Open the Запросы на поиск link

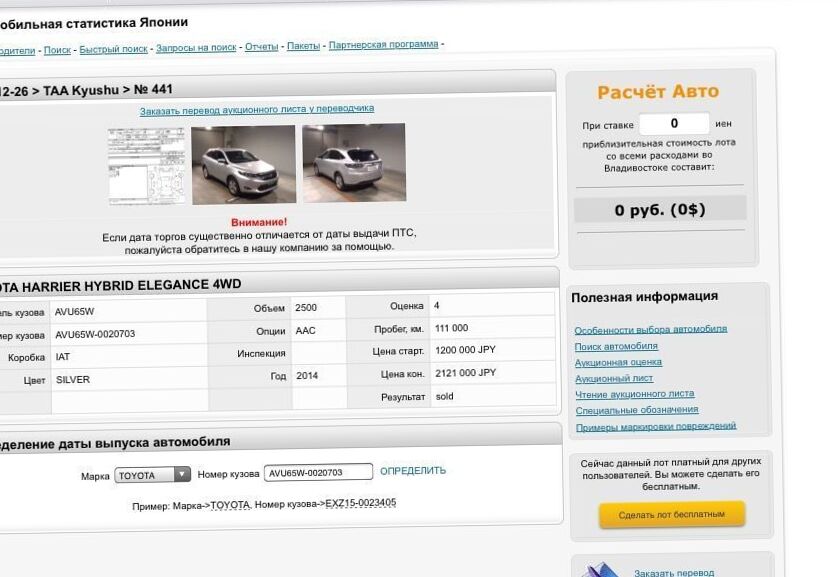196,48
